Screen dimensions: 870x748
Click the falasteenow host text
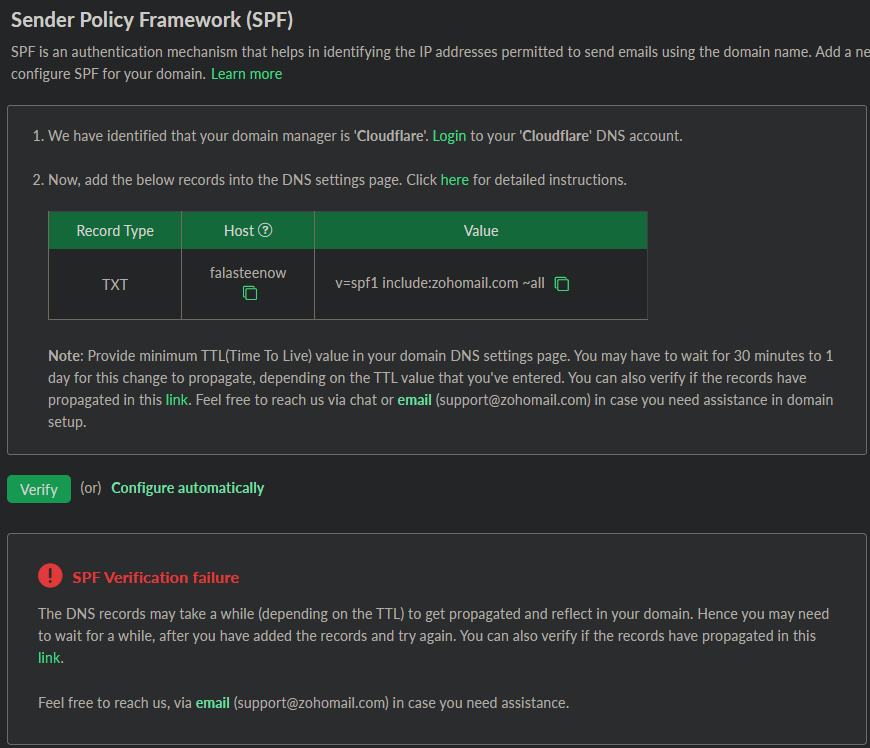pos(248,273)
